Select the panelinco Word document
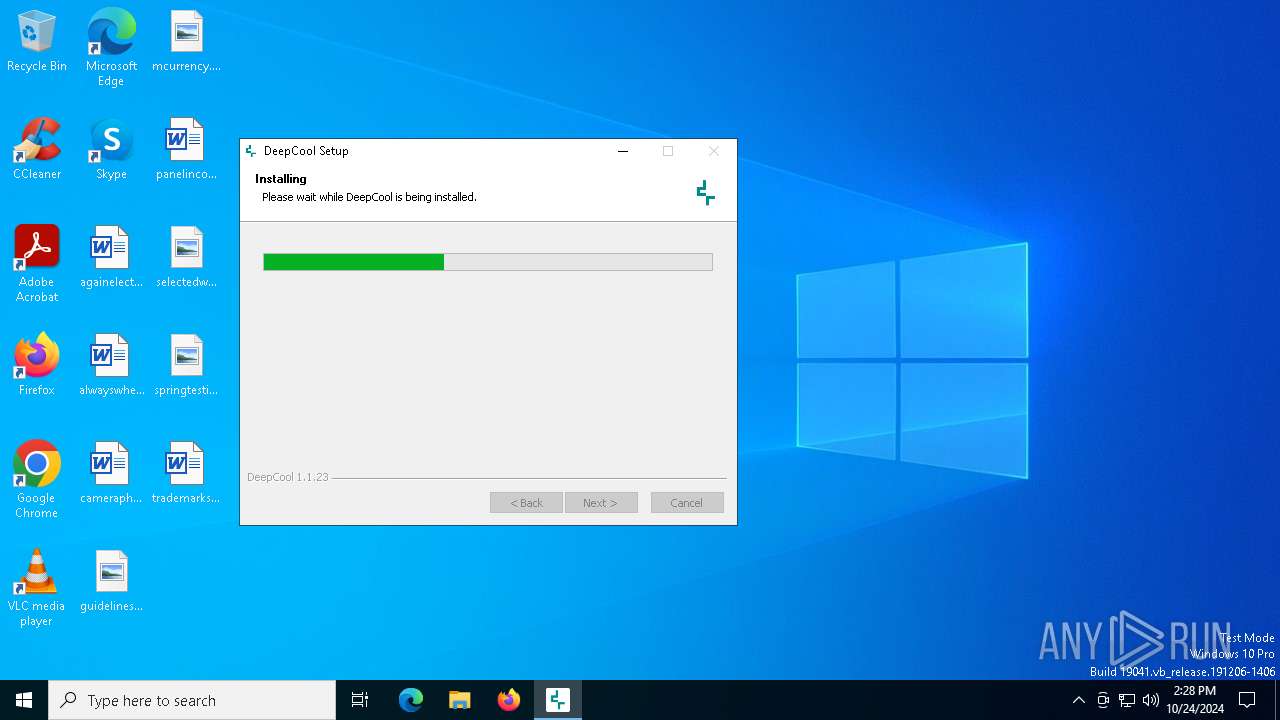 [x=186, y=150]
